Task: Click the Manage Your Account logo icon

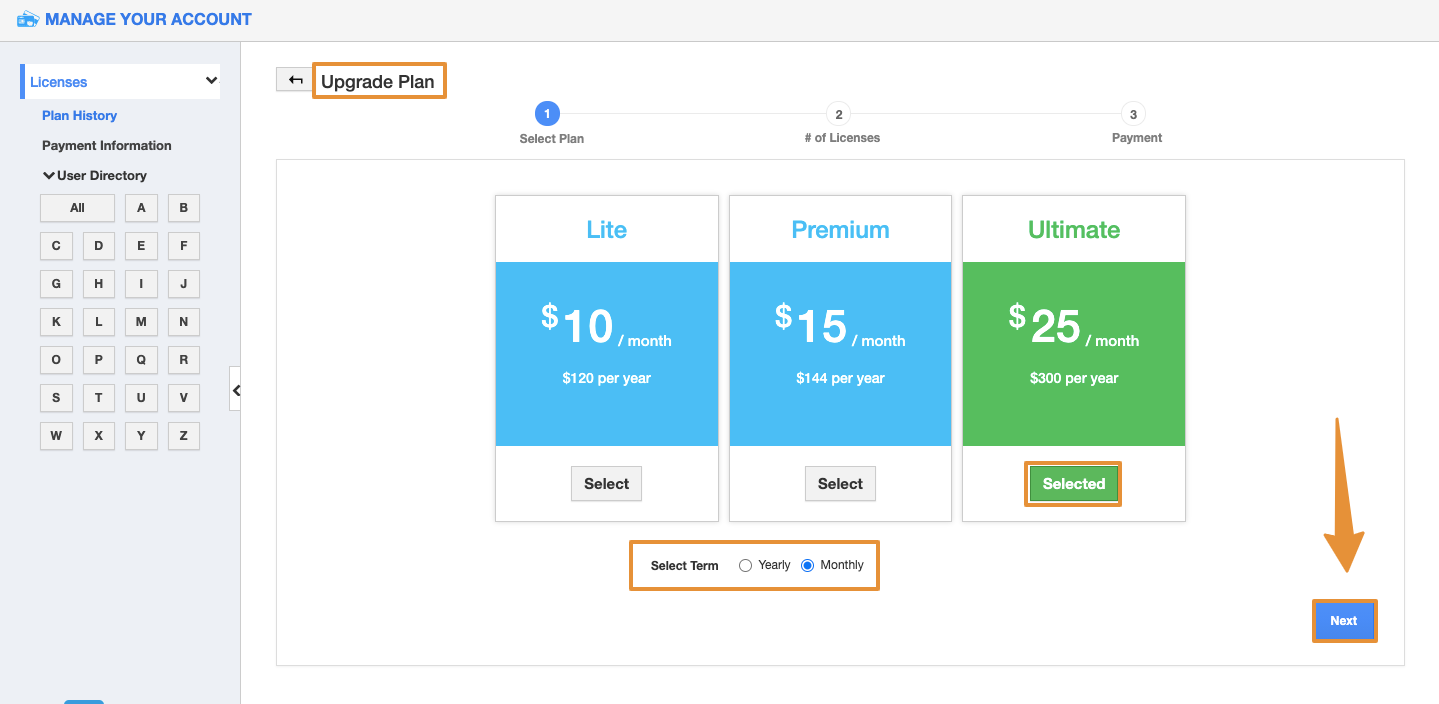Action: tap(28, 19)
